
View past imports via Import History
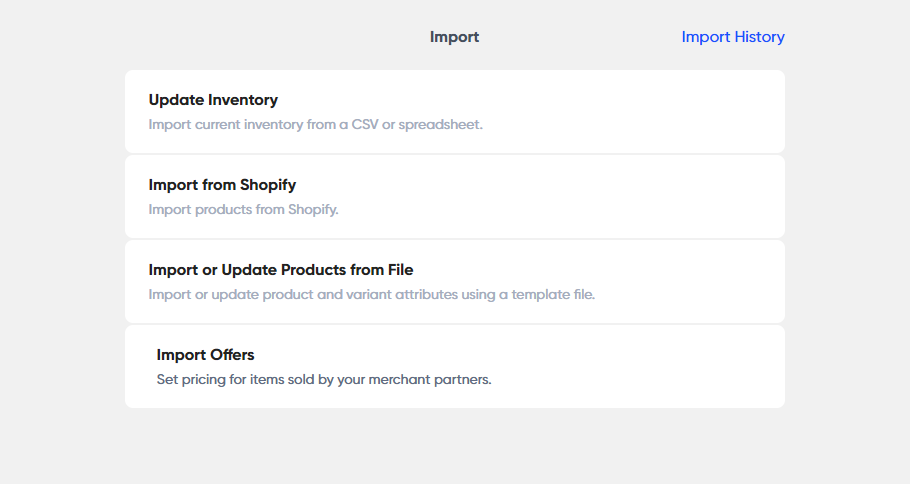[732, 37]
